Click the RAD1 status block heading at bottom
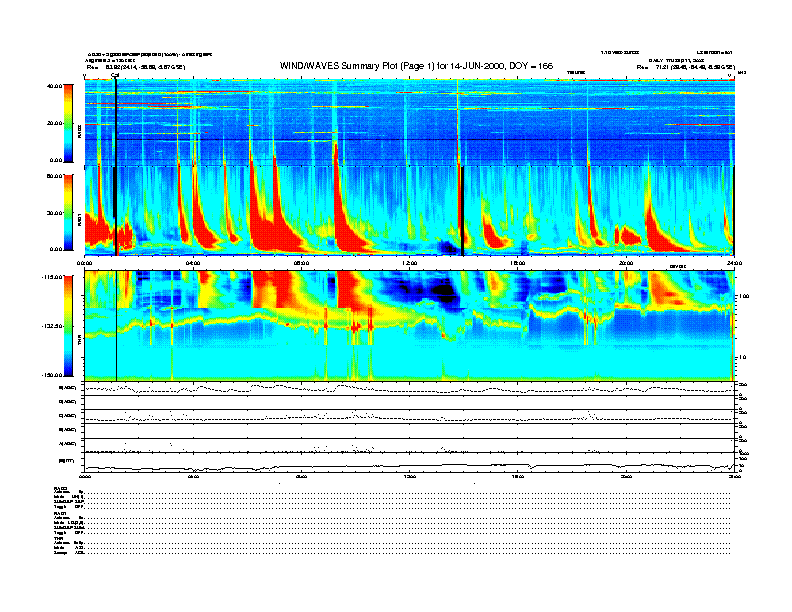This screenshot has width=792, height=612. (x=60, y=513)
